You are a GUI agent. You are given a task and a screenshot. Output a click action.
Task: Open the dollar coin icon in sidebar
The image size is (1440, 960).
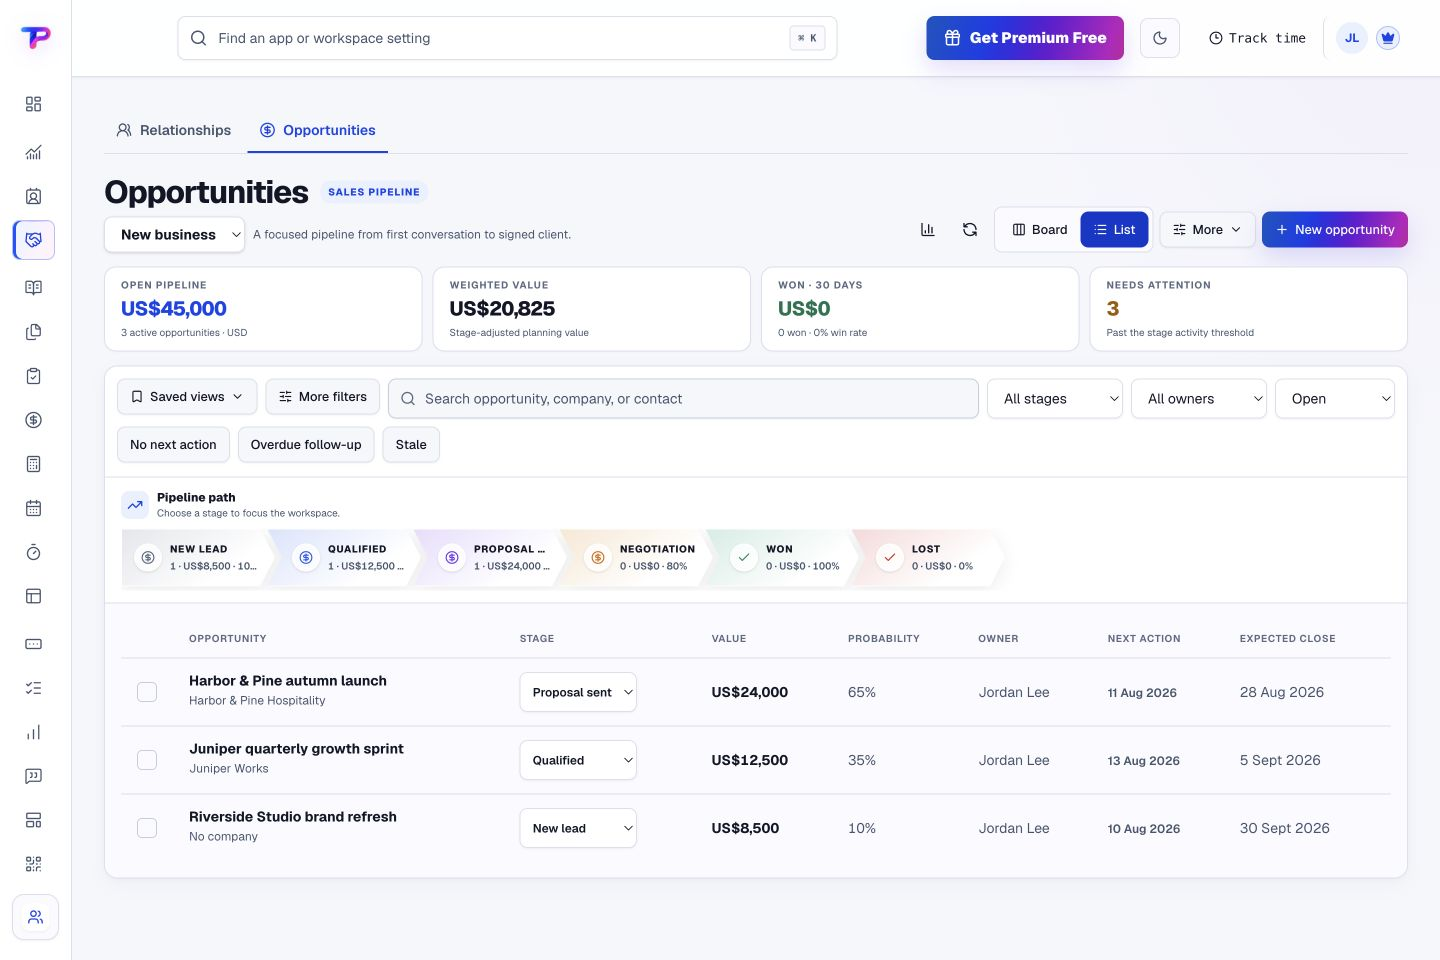point(33,420)
